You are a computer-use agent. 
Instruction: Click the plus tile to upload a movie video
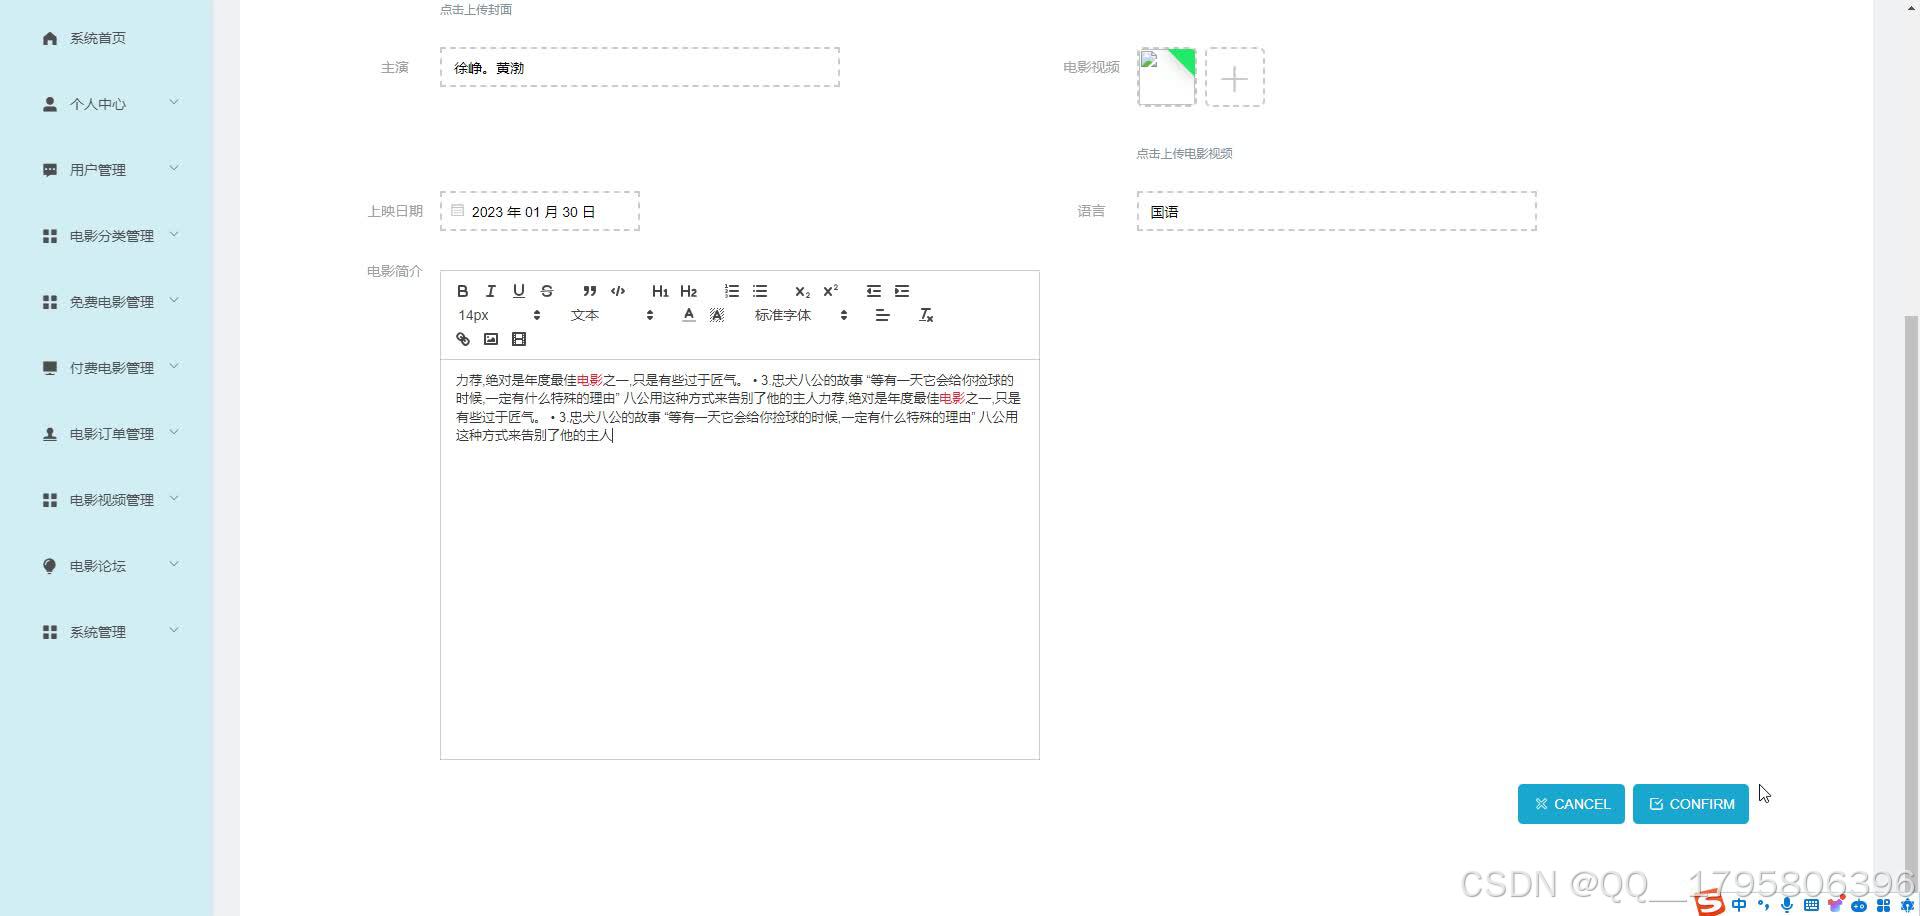(1234, 77)
